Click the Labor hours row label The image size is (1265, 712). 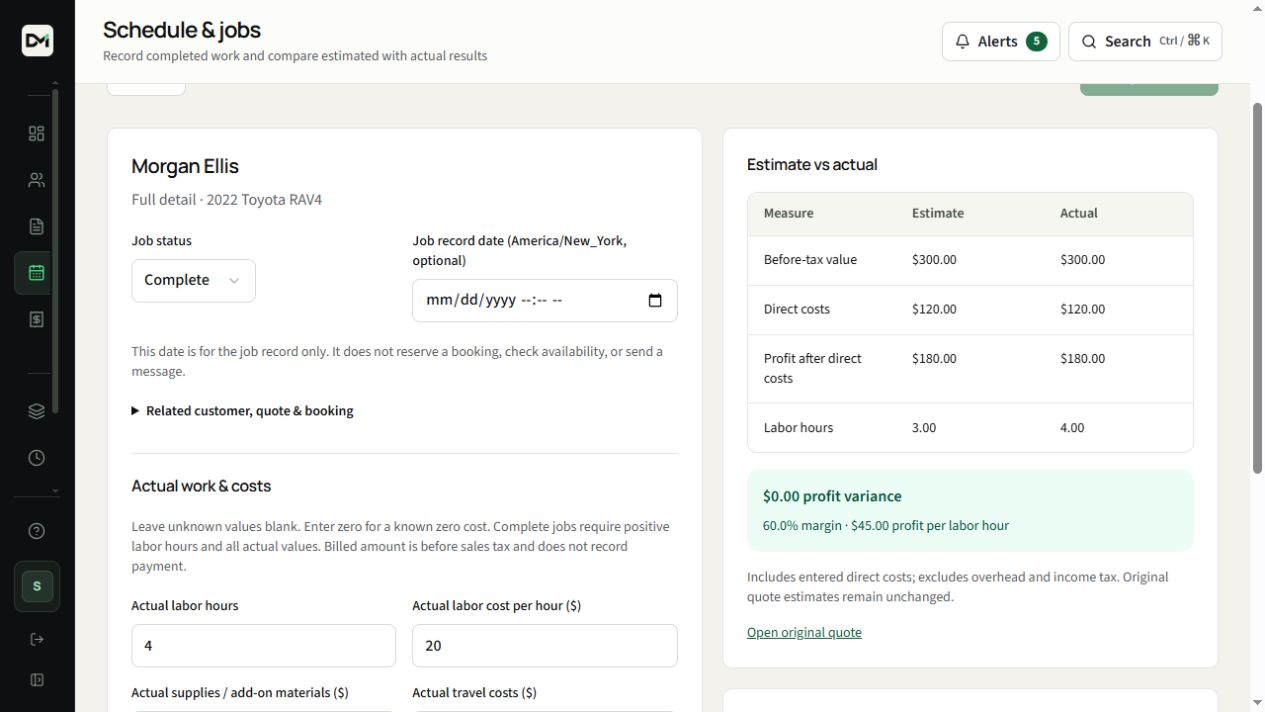tap(798, 427)
